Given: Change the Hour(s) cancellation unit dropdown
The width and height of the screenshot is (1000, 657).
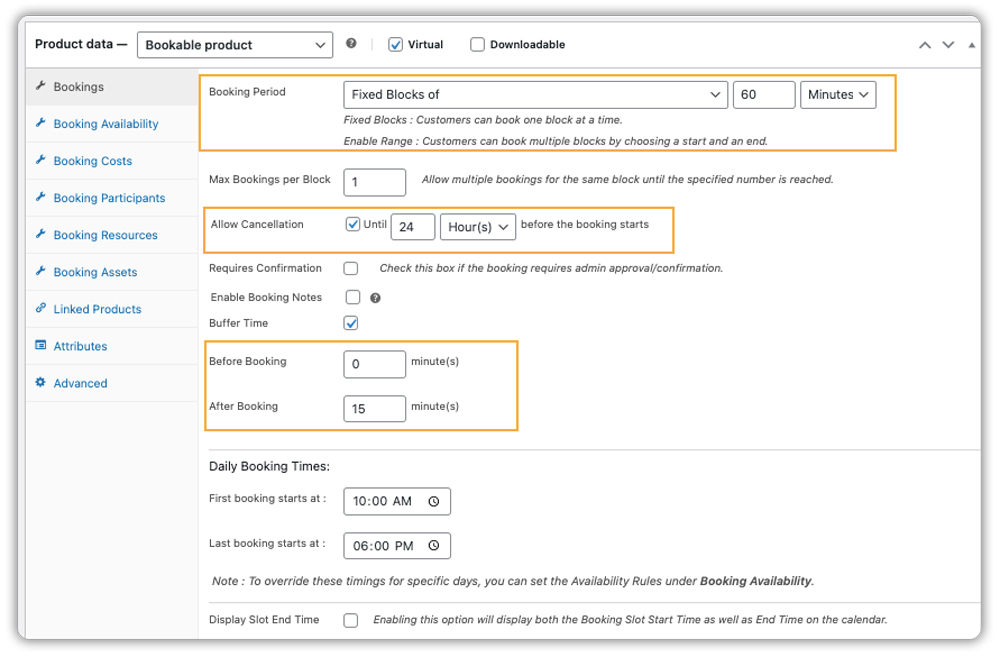Looking at the screenshot, I should pos(478,227).
